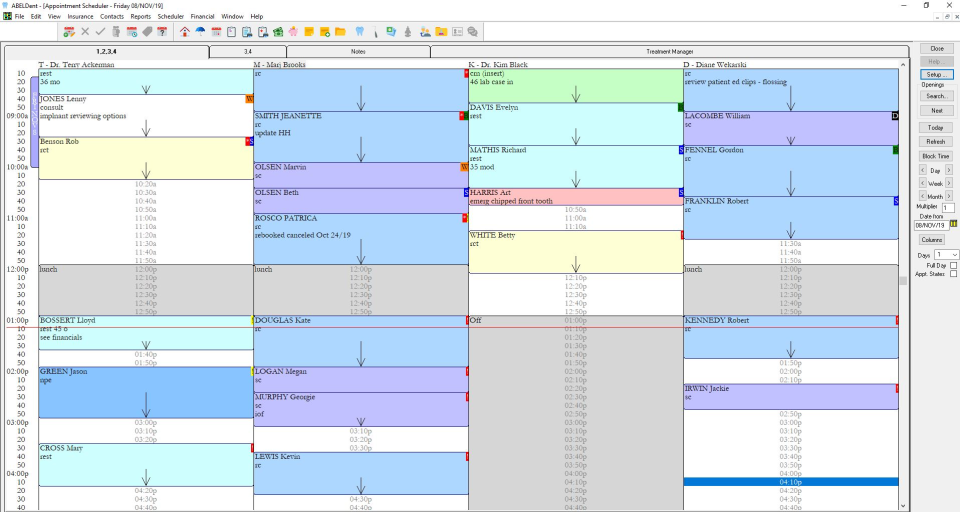Click the Next opening button
This screenshot has height=512, width=960.
tap(937, 111)
